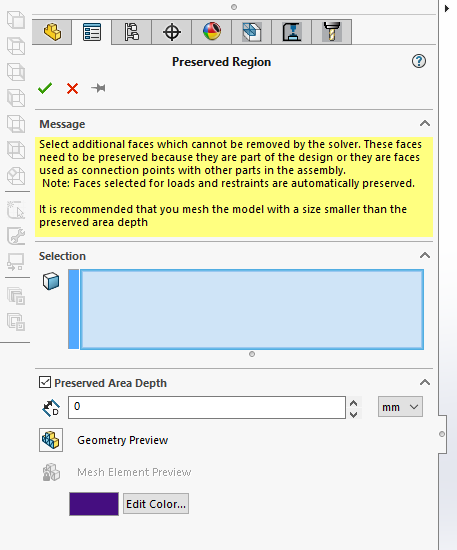Open the DimXpertManager crosshair tab
Image resolution: width=457 pixels, height=550 pixels.
[172, 32]
